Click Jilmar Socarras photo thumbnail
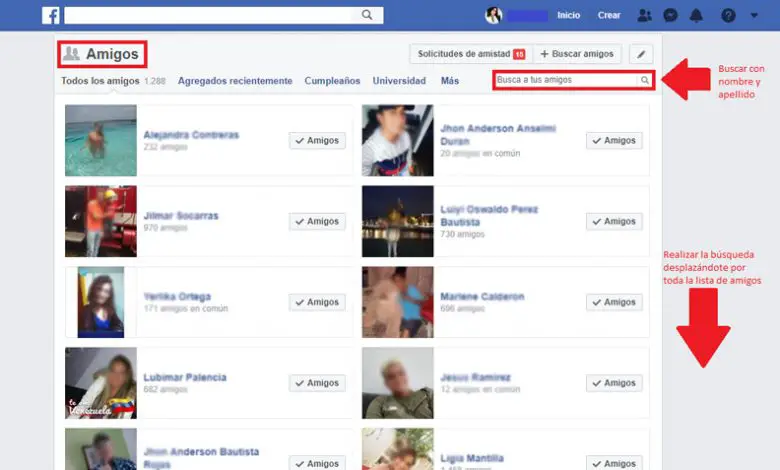 tap(101, 221)
